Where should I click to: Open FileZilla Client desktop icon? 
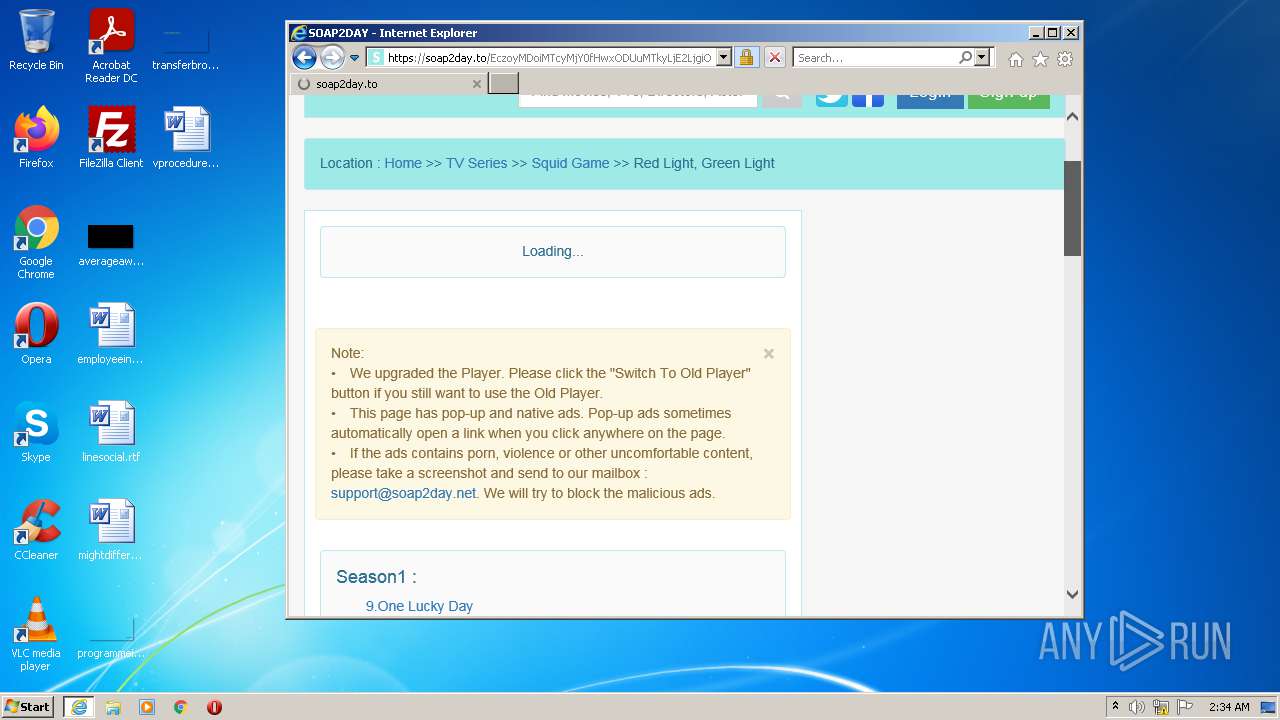pyautogui.click(x=111, y=138)
